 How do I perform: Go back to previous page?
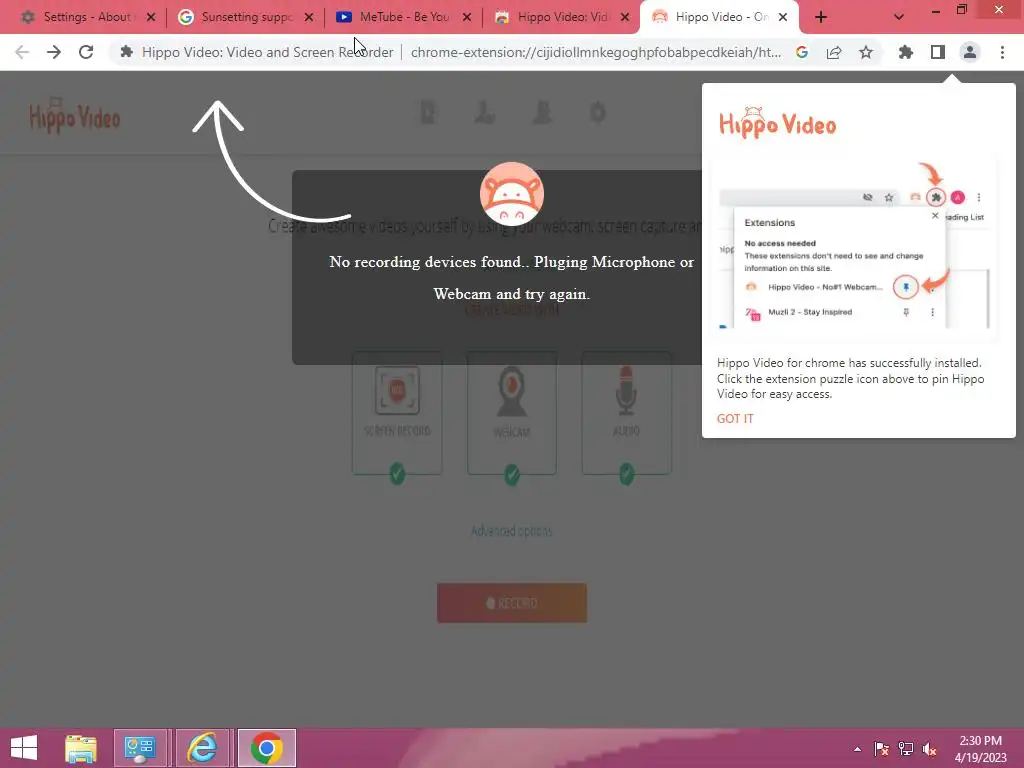pyautogui.click(x=22, y=52)
